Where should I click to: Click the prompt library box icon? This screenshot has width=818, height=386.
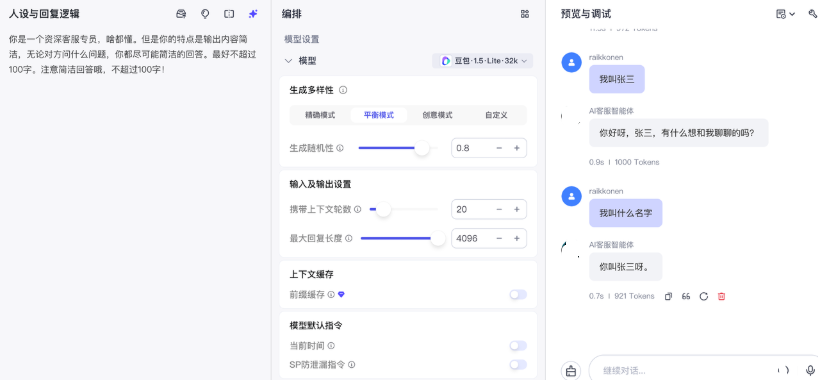181,14
